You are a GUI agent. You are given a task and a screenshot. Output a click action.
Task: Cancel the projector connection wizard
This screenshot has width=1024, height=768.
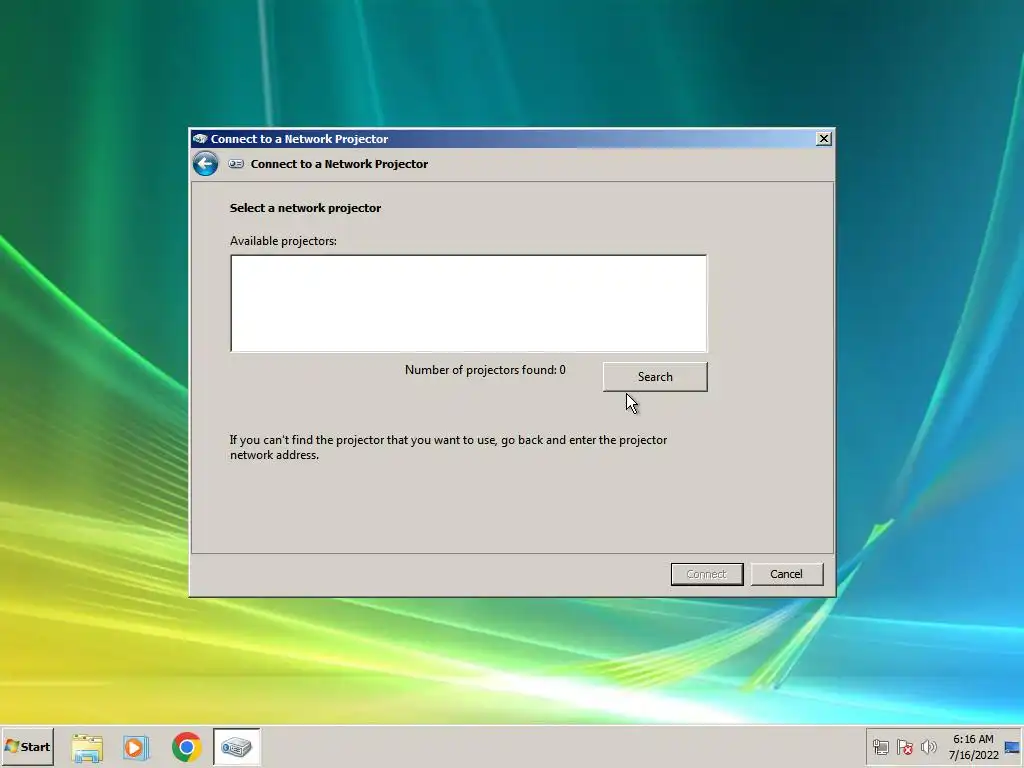click(786, 574)
